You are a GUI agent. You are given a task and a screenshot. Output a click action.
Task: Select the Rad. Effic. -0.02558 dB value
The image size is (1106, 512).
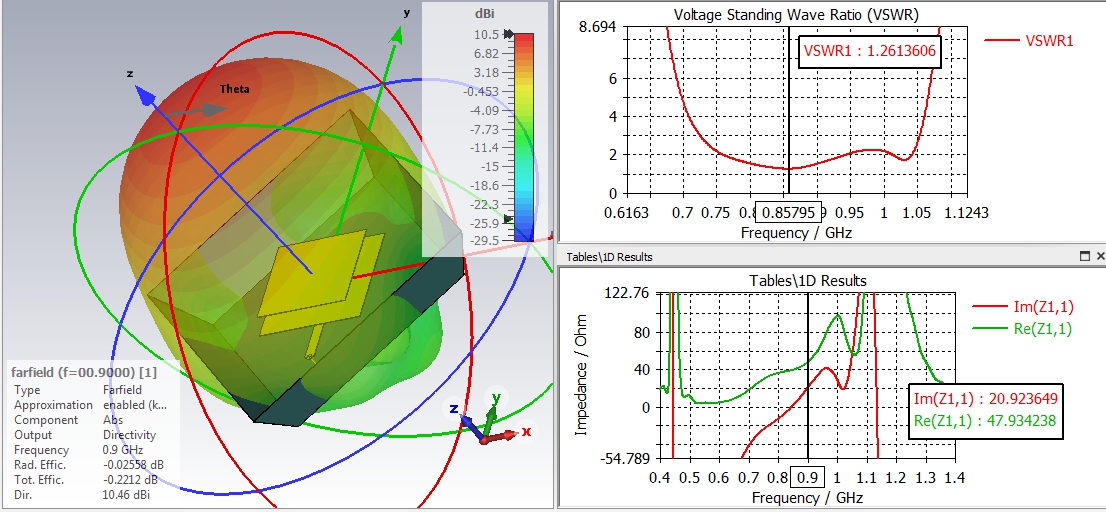(x=135, y=465)
